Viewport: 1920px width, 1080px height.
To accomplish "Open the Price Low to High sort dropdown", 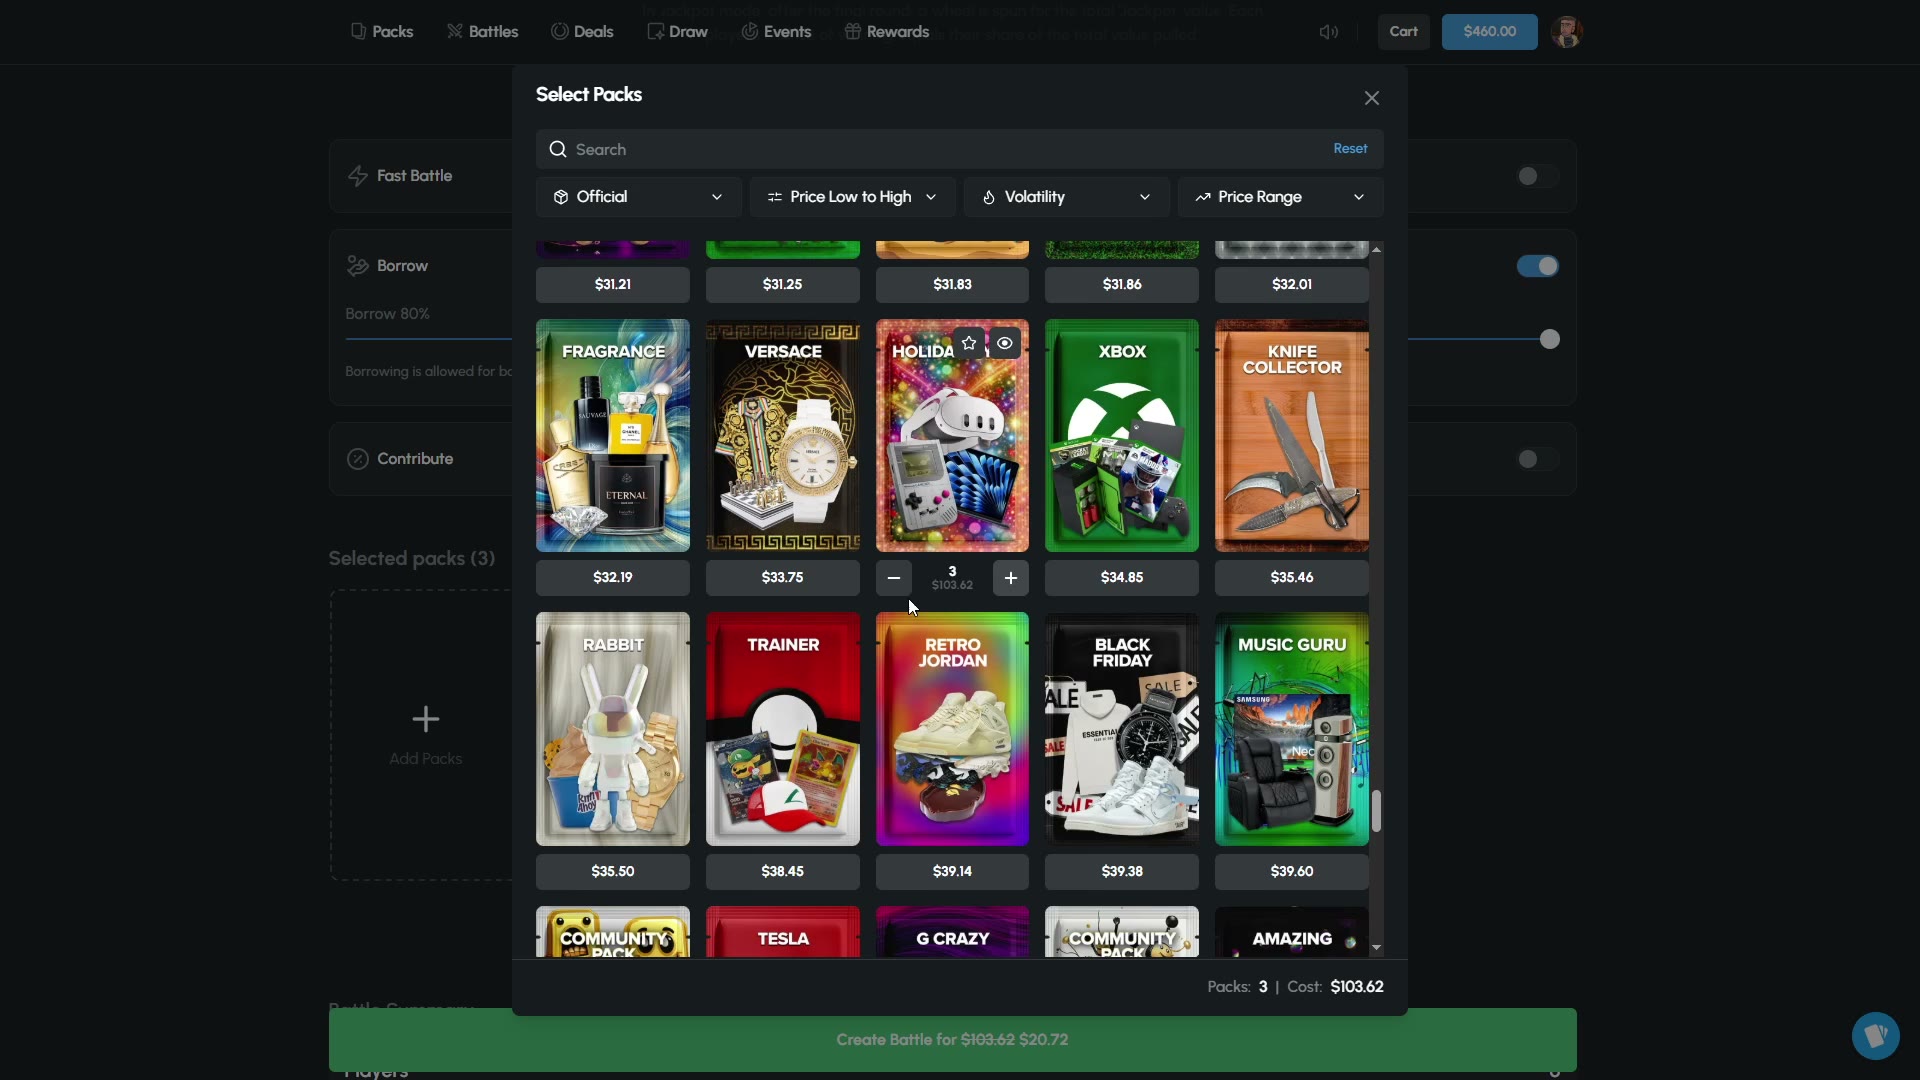I will [853, 197].
